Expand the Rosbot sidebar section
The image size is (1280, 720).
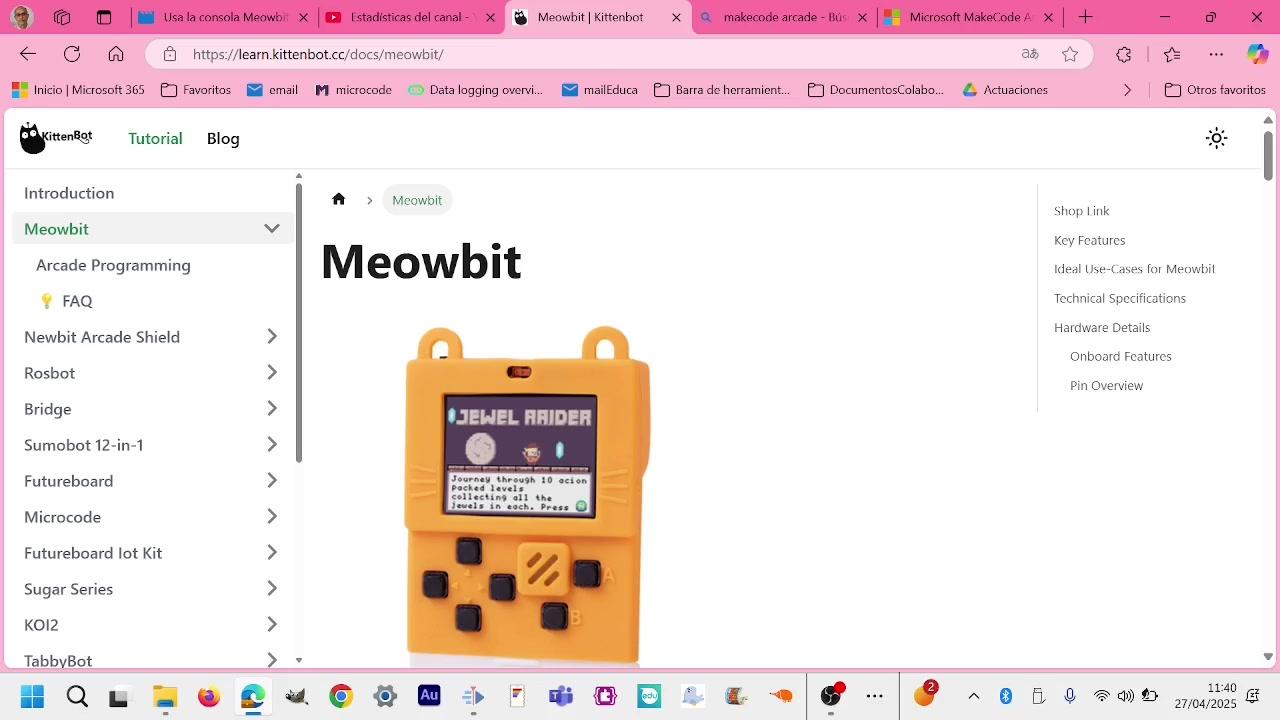[x=272, y=373]
